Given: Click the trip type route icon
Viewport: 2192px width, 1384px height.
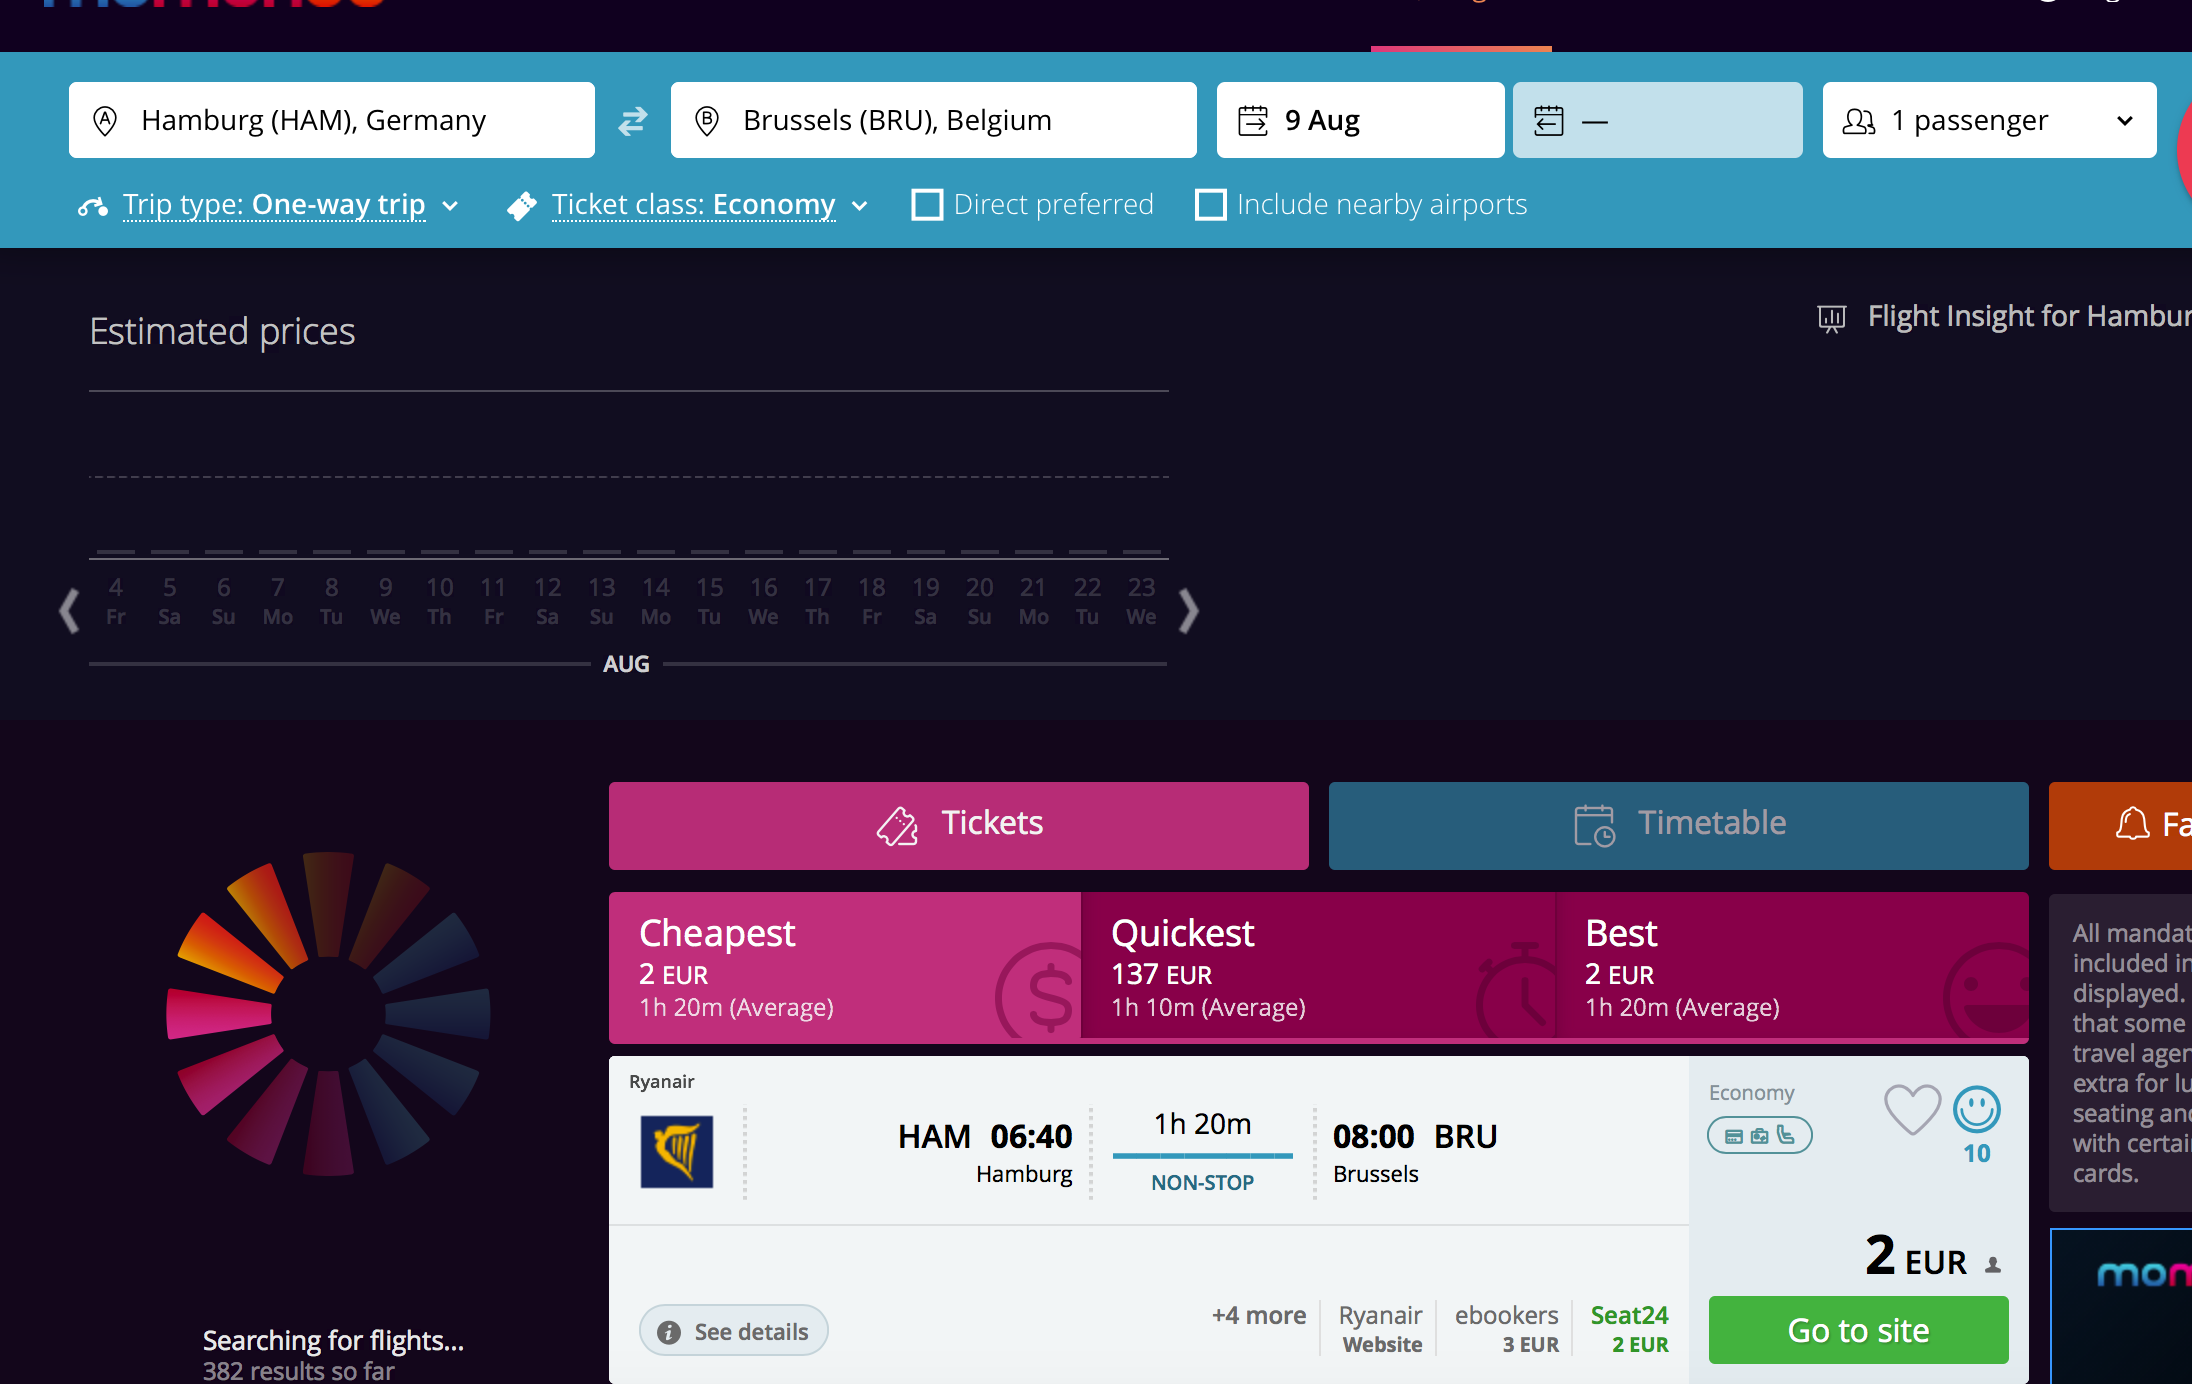Looking at the screenshot, I should (x=93, y=206).
